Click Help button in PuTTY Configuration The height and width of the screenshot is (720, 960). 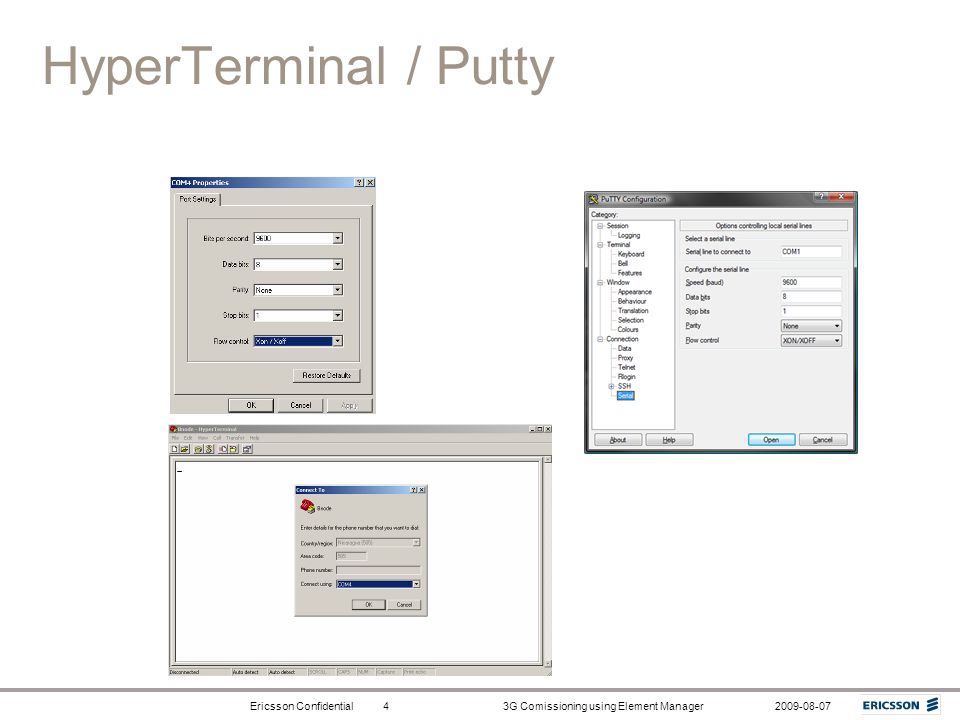coord(669,440)
